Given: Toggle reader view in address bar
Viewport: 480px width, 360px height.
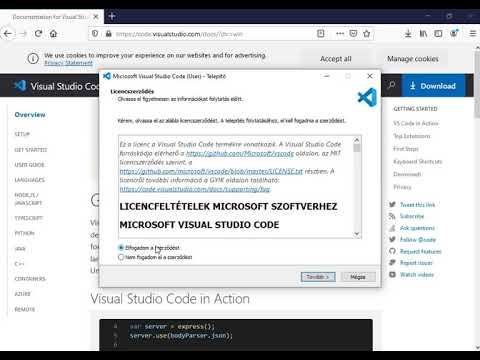Looking at the screenshot, I should click(x=320, y=33).
